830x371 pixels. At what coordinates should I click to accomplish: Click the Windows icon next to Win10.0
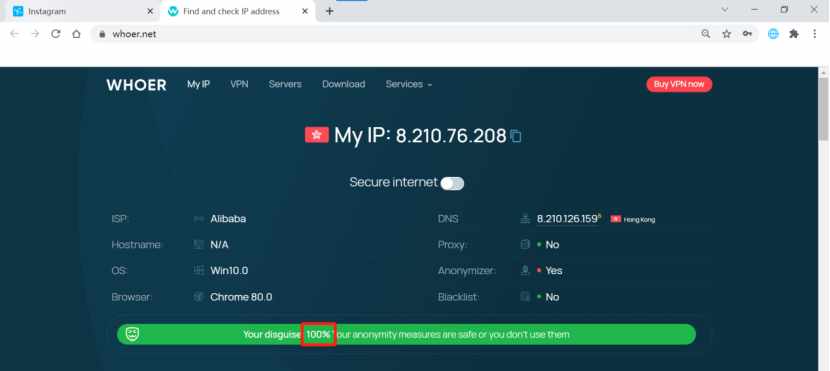click(199, 270)
